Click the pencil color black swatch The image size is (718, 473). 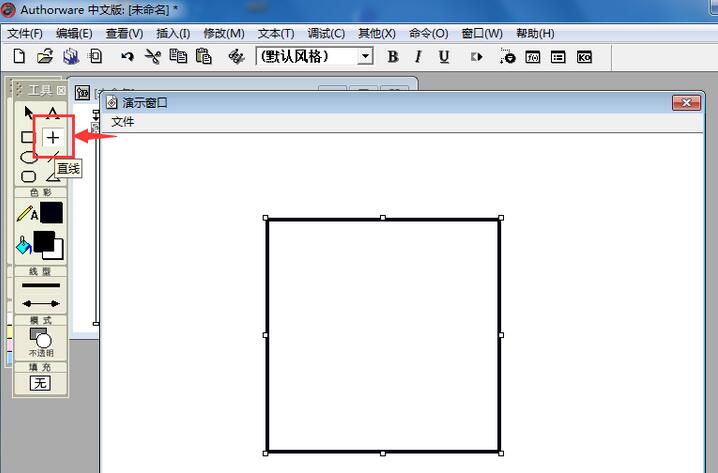pos(51,213)
